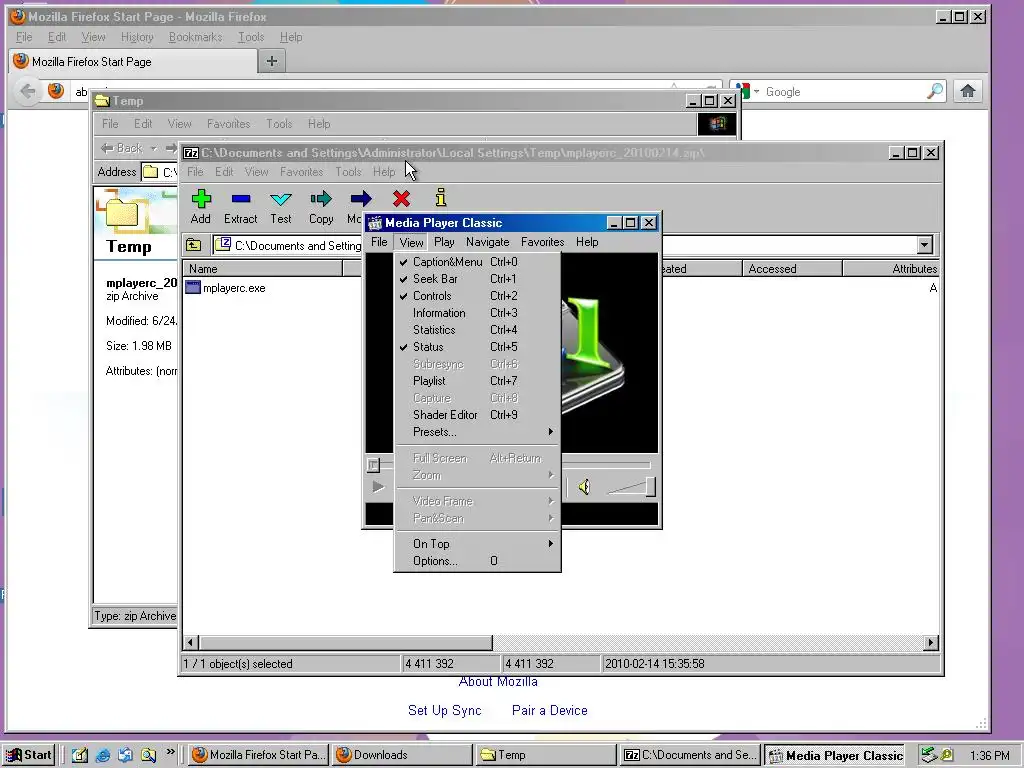Image resolution: width=1024 pixels, height=768 pixels.
Task: Click the Play button in Media Player Classic
Action: 377,487
